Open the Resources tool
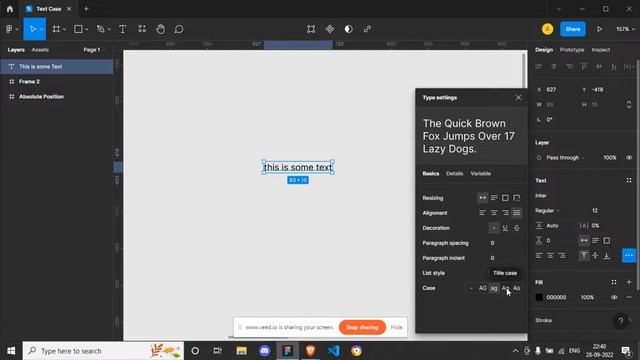This screenshot has width=640, height=360. 142,29
